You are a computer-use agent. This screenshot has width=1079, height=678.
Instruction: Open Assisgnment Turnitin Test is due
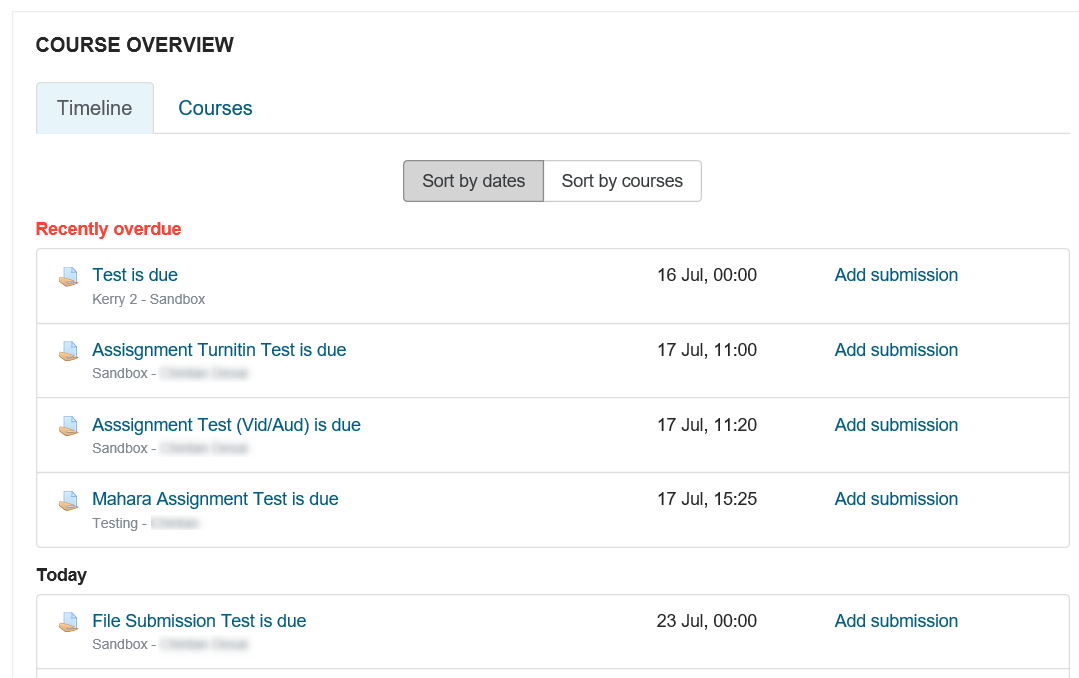219,350
